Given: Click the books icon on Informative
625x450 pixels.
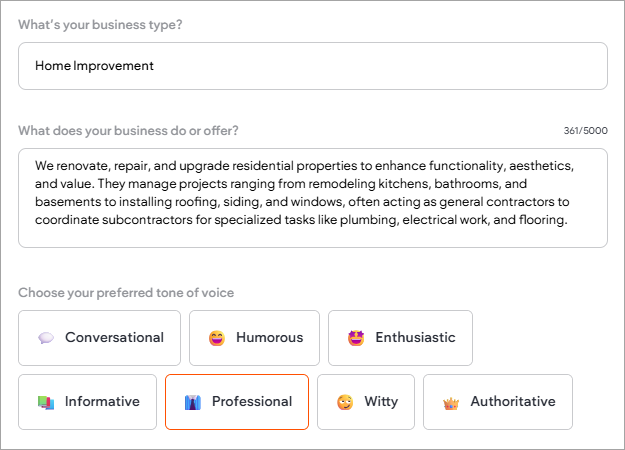Looking at the screenshot, I should tap(46, 402).
